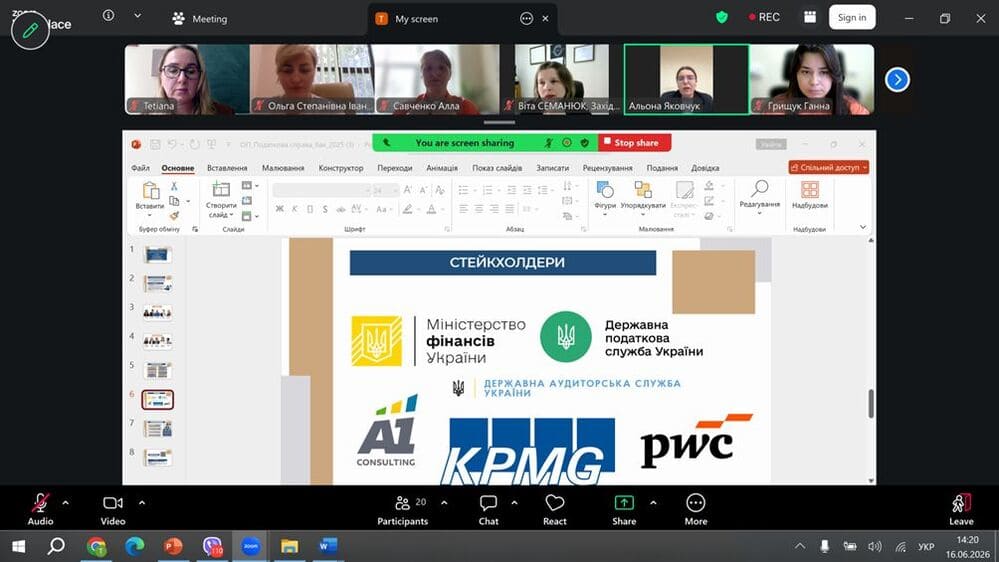Open the Конструктор ribbon tab
999x562 pixels.
[x=341, y=168]
